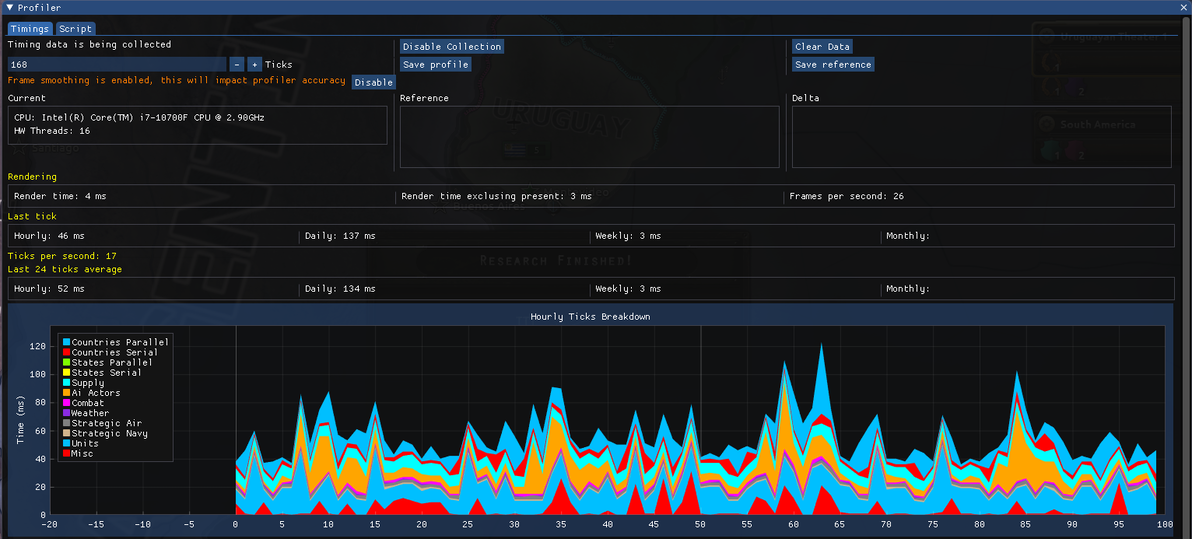
Task: Hide the Ai Actors legend series
Action: tap(66, 393)
